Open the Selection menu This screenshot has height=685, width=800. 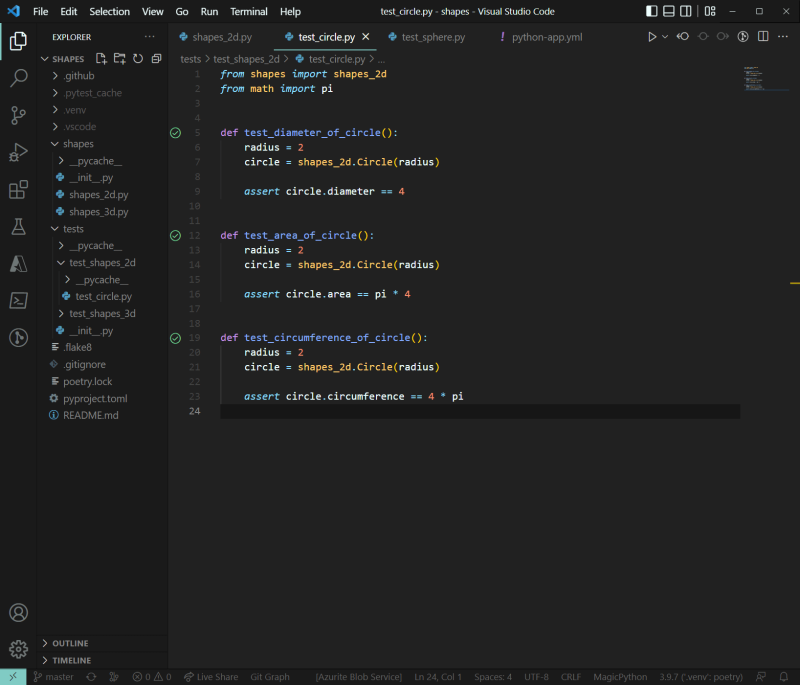(109, 11)
